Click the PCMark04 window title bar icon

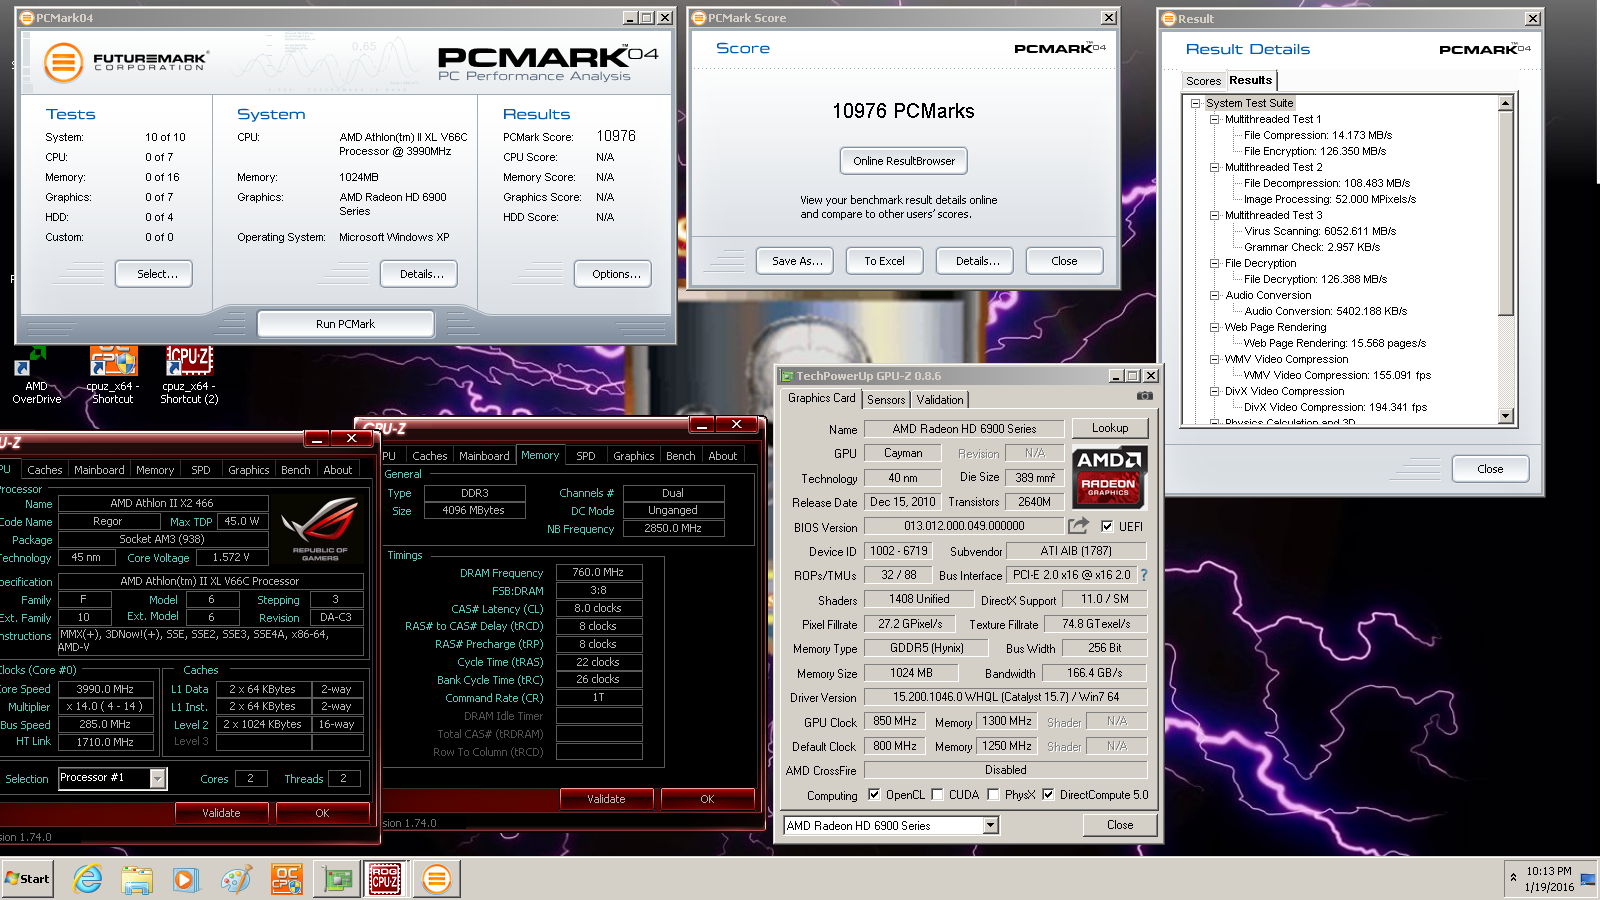[x=27, y=18]
